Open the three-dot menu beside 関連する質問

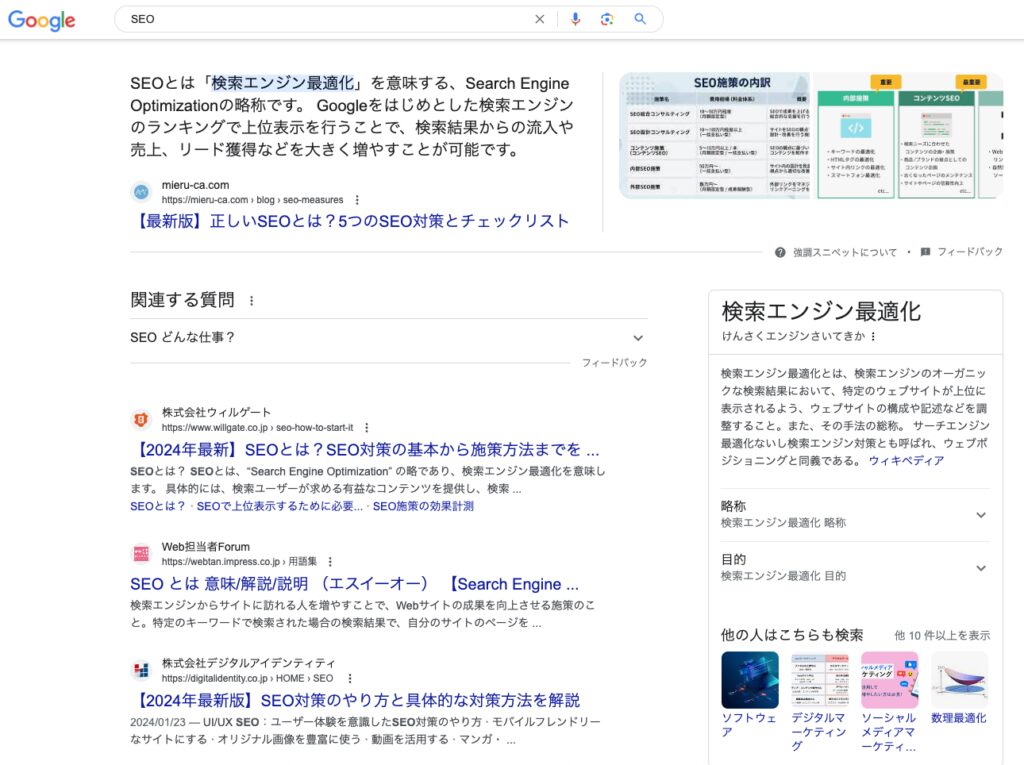click(x=251, y=301)
